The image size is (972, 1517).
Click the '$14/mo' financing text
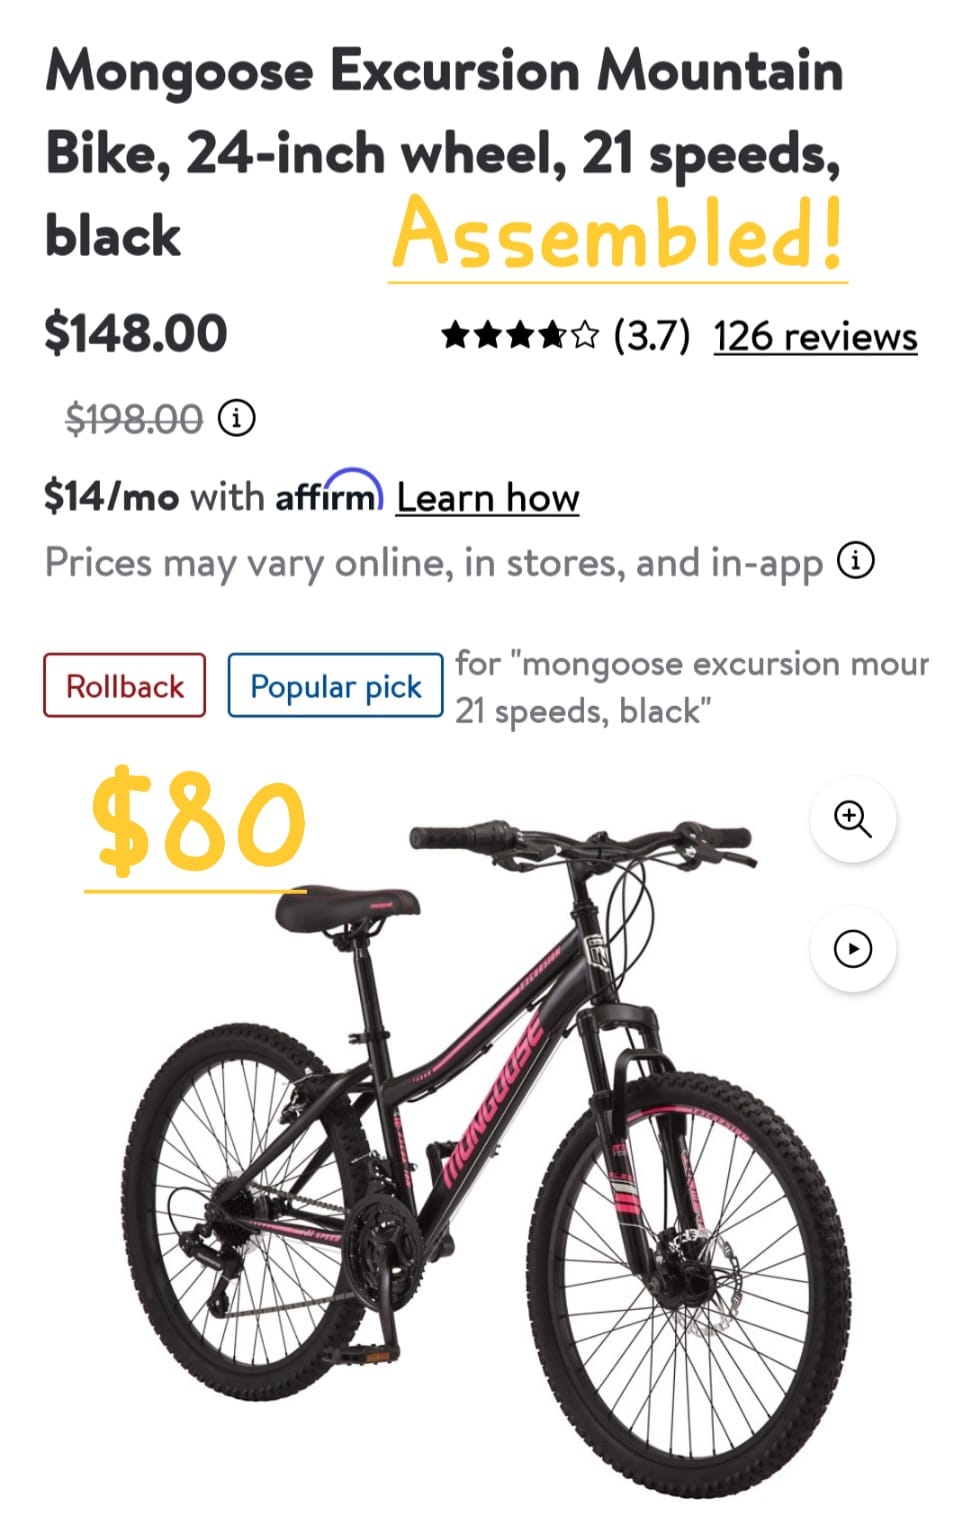111,496
